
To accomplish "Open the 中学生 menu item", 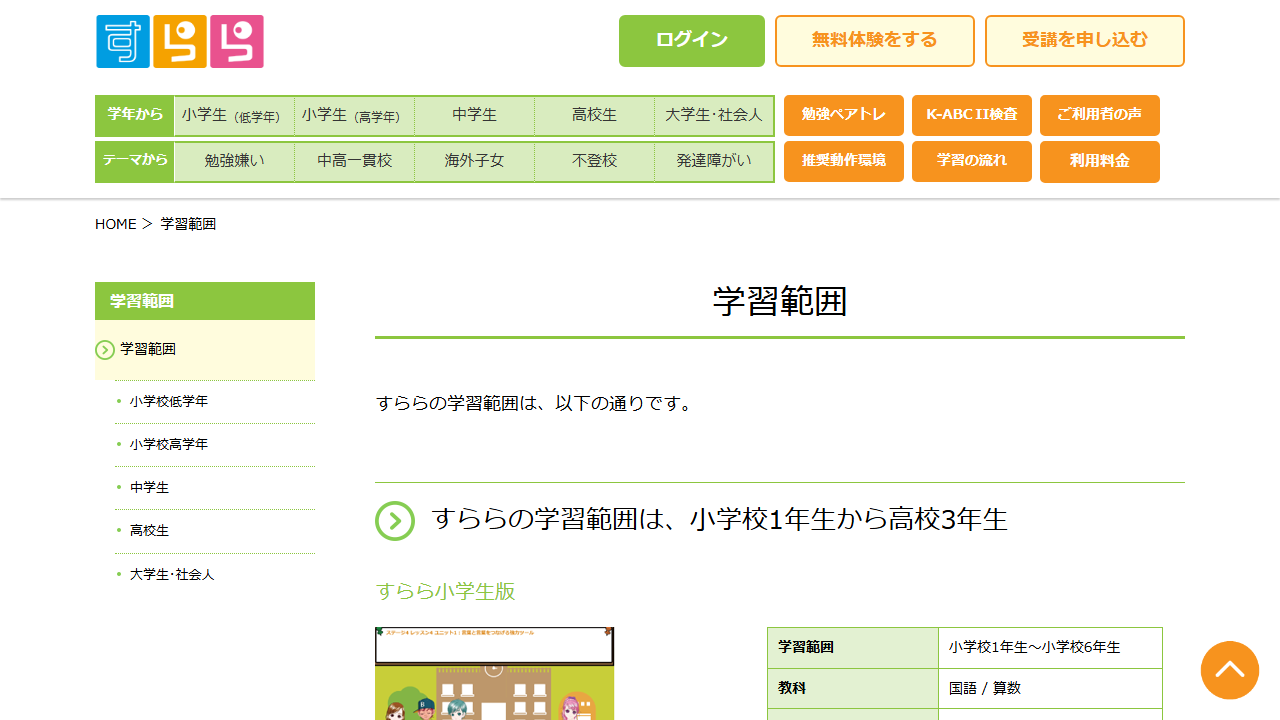I will (x=474, y=116).
